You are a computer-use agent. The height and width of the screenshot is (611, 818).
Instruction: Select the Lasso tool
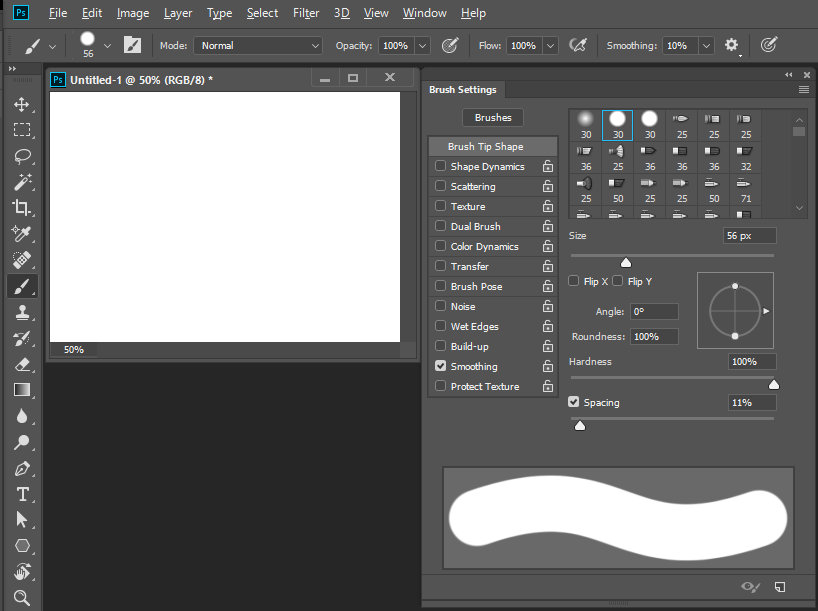click(21, 155)
